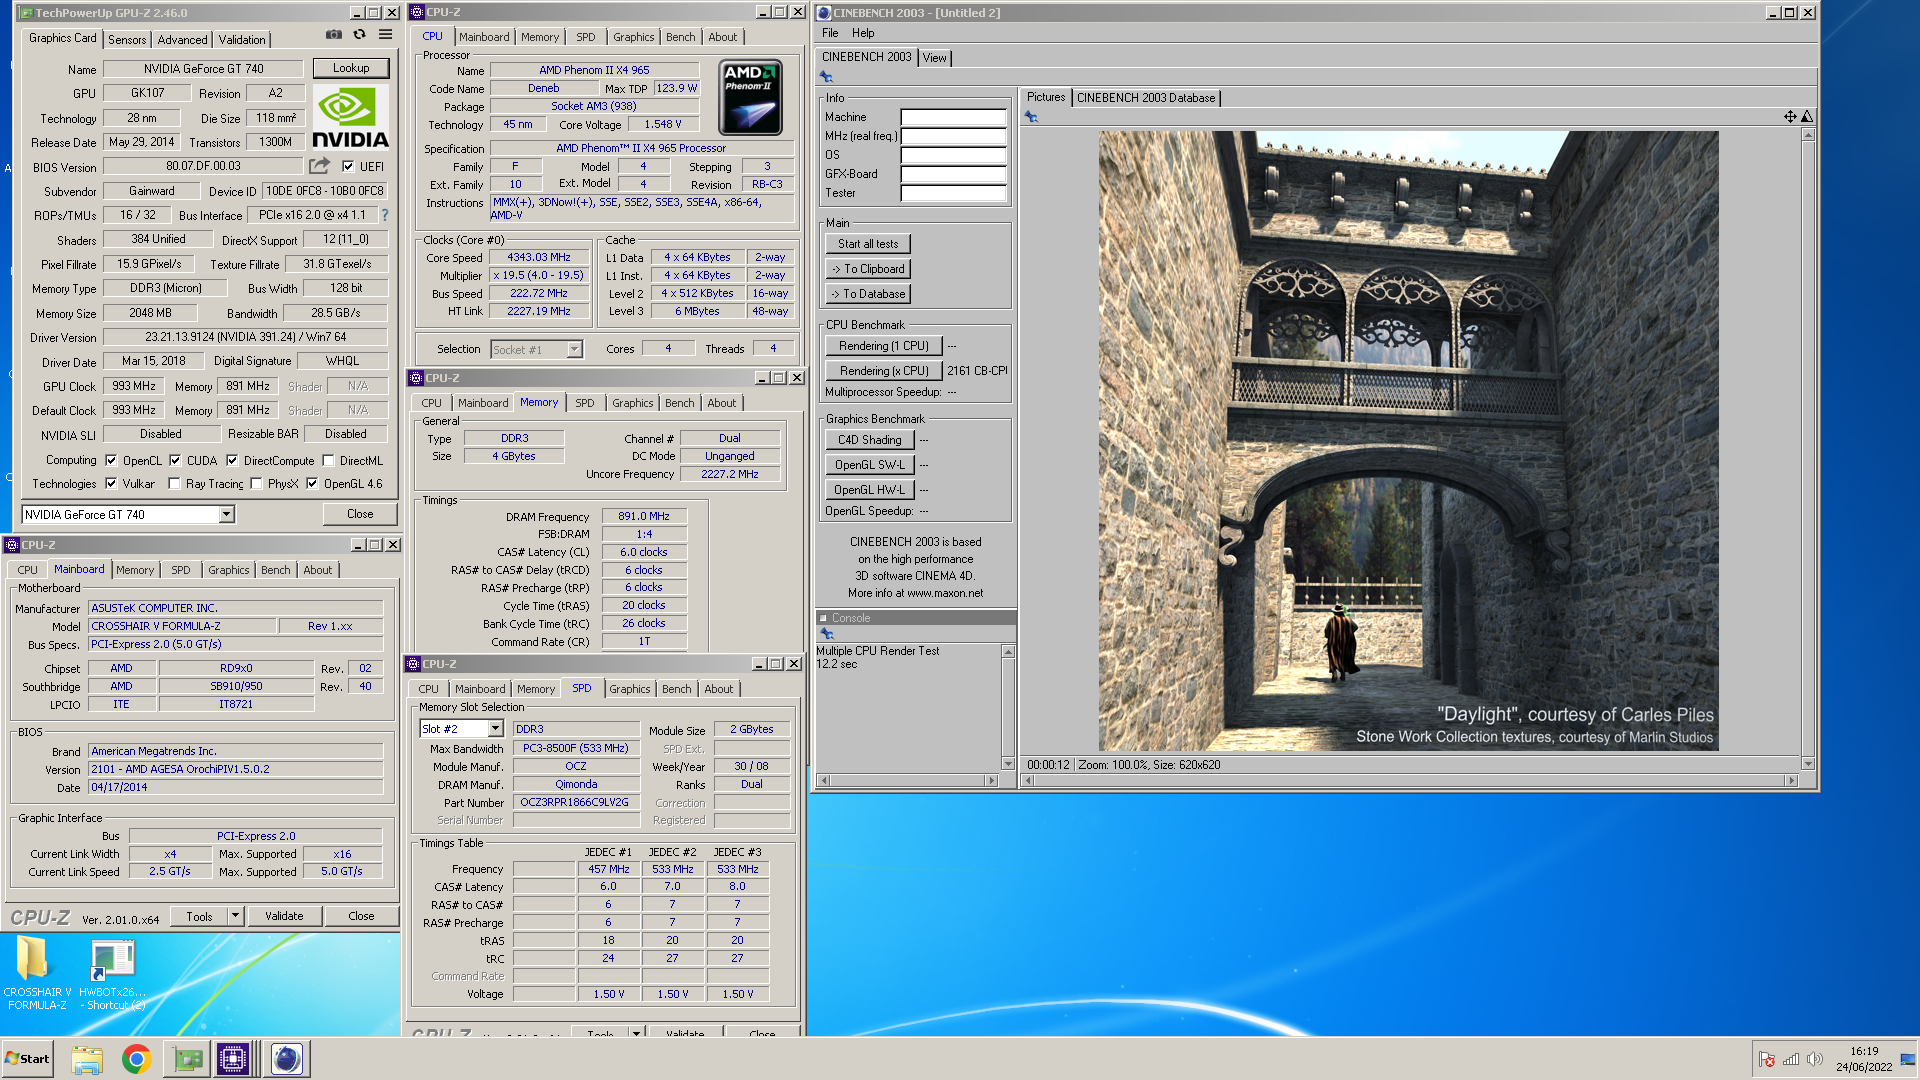Click the GFX-Board input field
Image resolution: width=1920 pixels, height=1080 pixels.
point(953,174)
